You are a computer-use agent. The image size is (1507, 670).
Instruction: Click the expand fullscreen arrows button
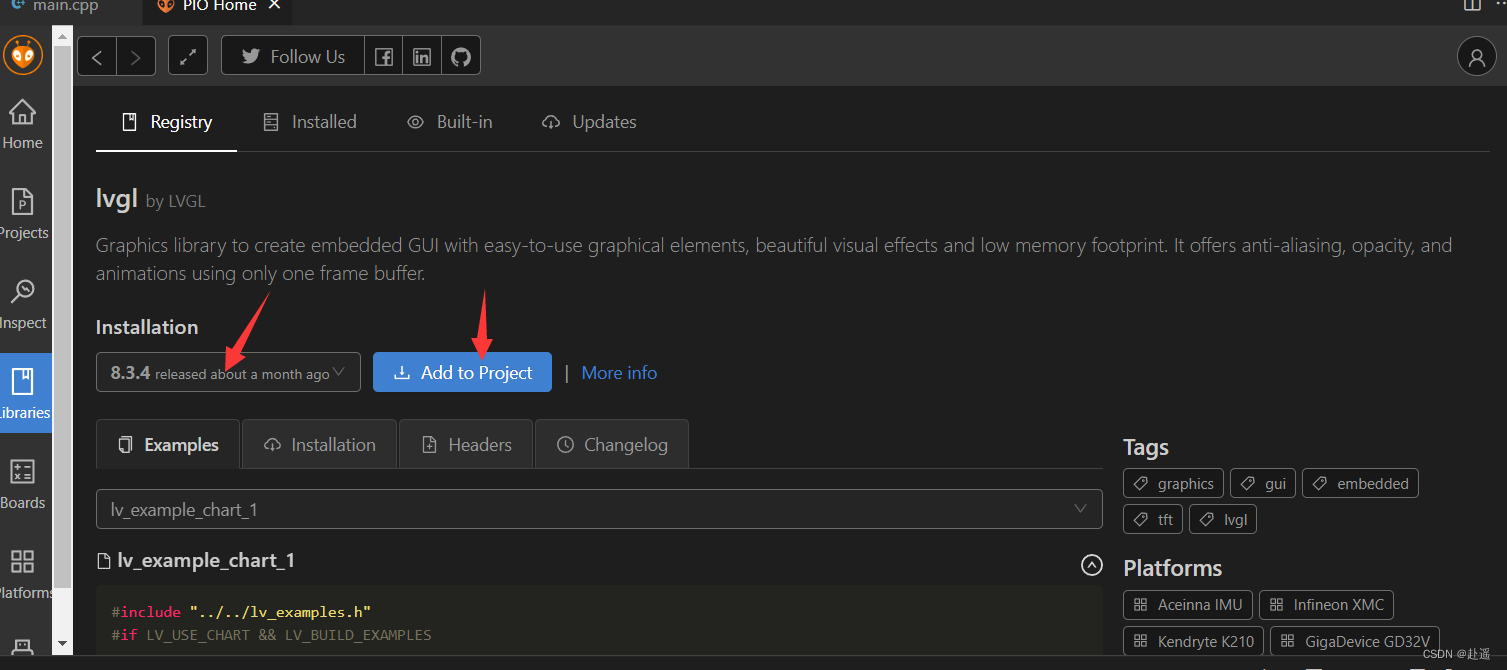(x=188, y=57)
